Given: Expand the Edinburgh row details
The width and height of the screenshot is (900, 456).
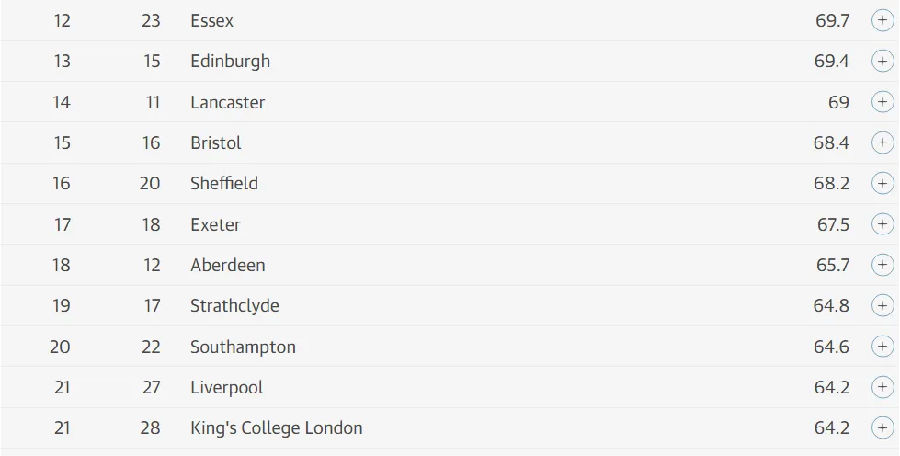Looking at the screenshot, I should pos(882,61).
